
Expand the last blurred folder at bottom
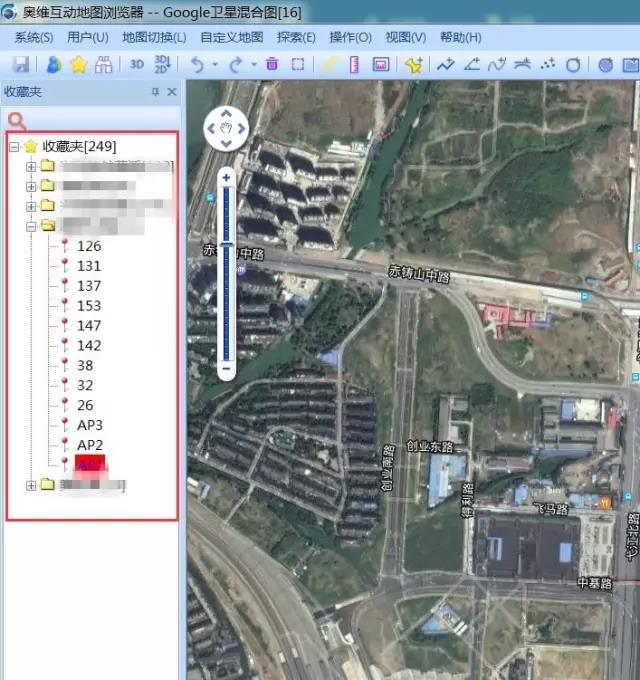tap(31, 485)
